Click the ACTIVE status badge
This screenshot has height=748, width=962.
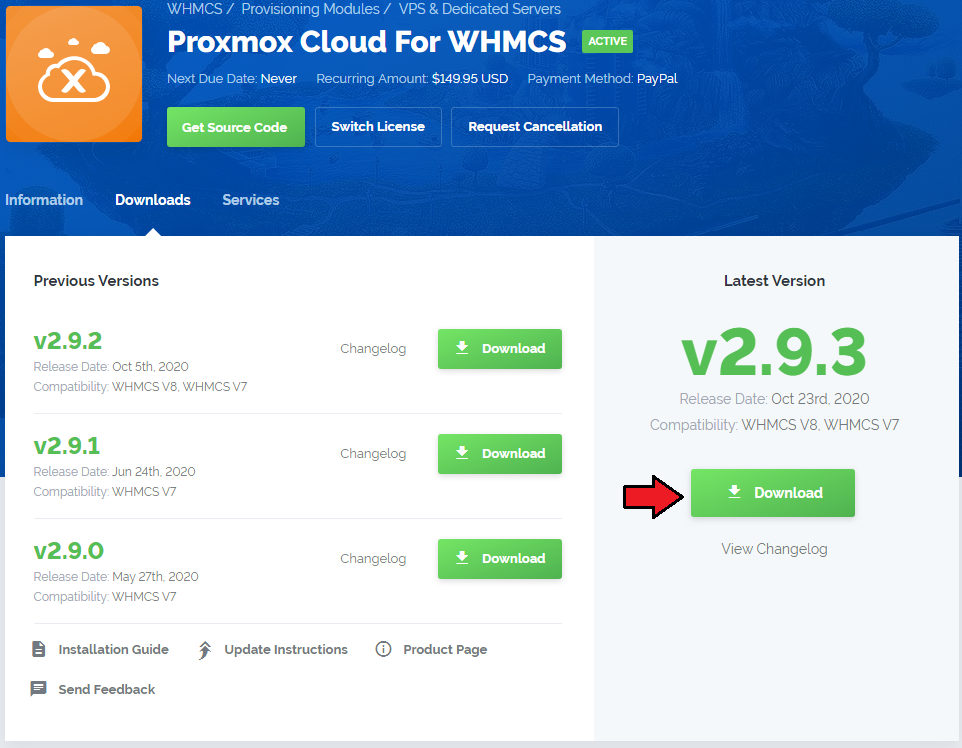tap(607, 41)
